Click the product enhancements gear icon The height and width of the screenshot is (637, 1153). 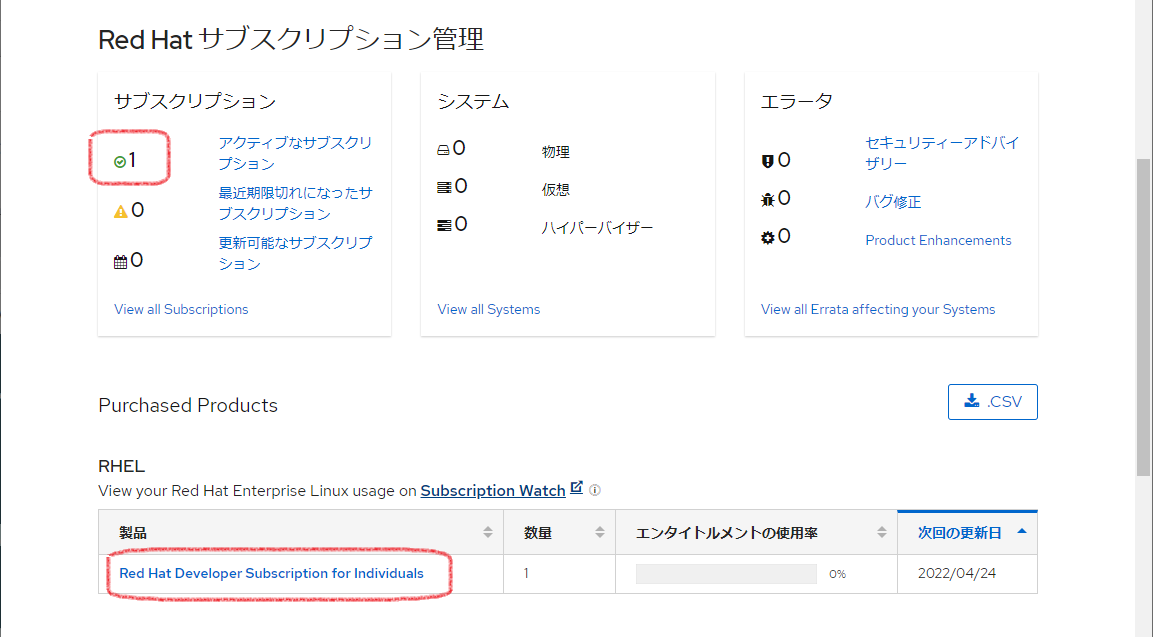coord(768,238)
